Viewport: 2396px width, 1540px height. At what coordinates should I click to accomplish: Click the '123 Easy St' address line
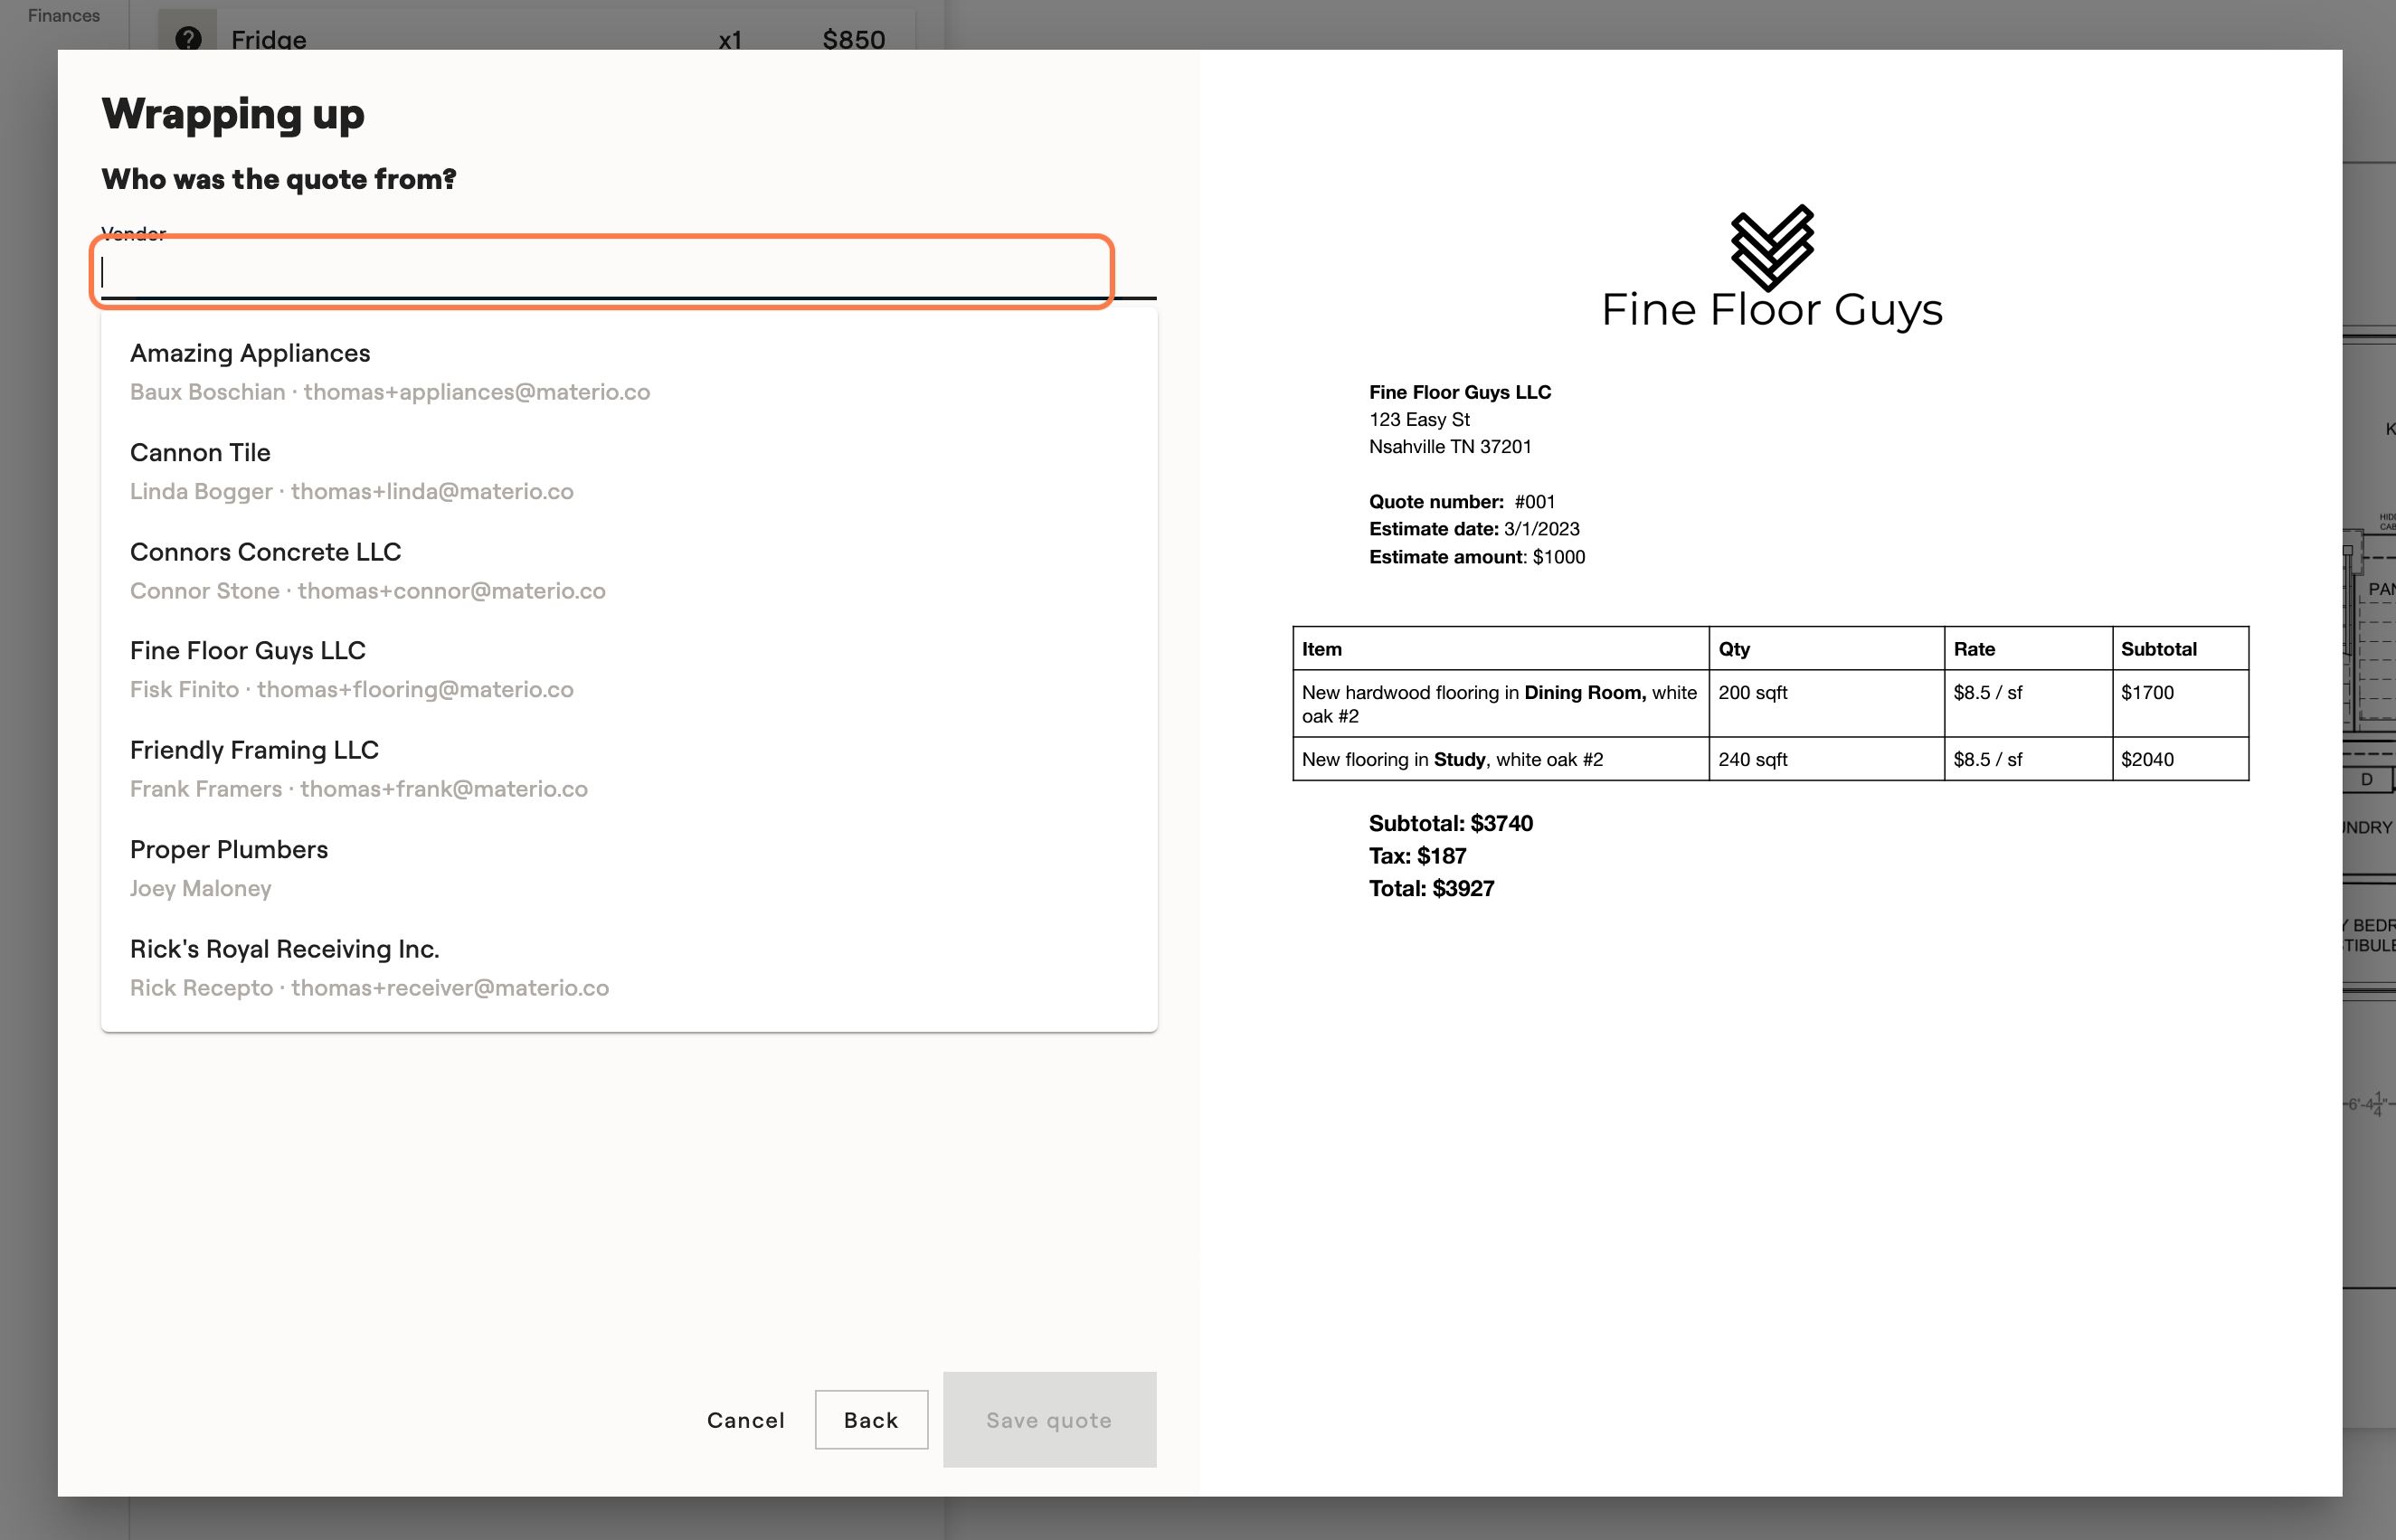click(1419, 419)
